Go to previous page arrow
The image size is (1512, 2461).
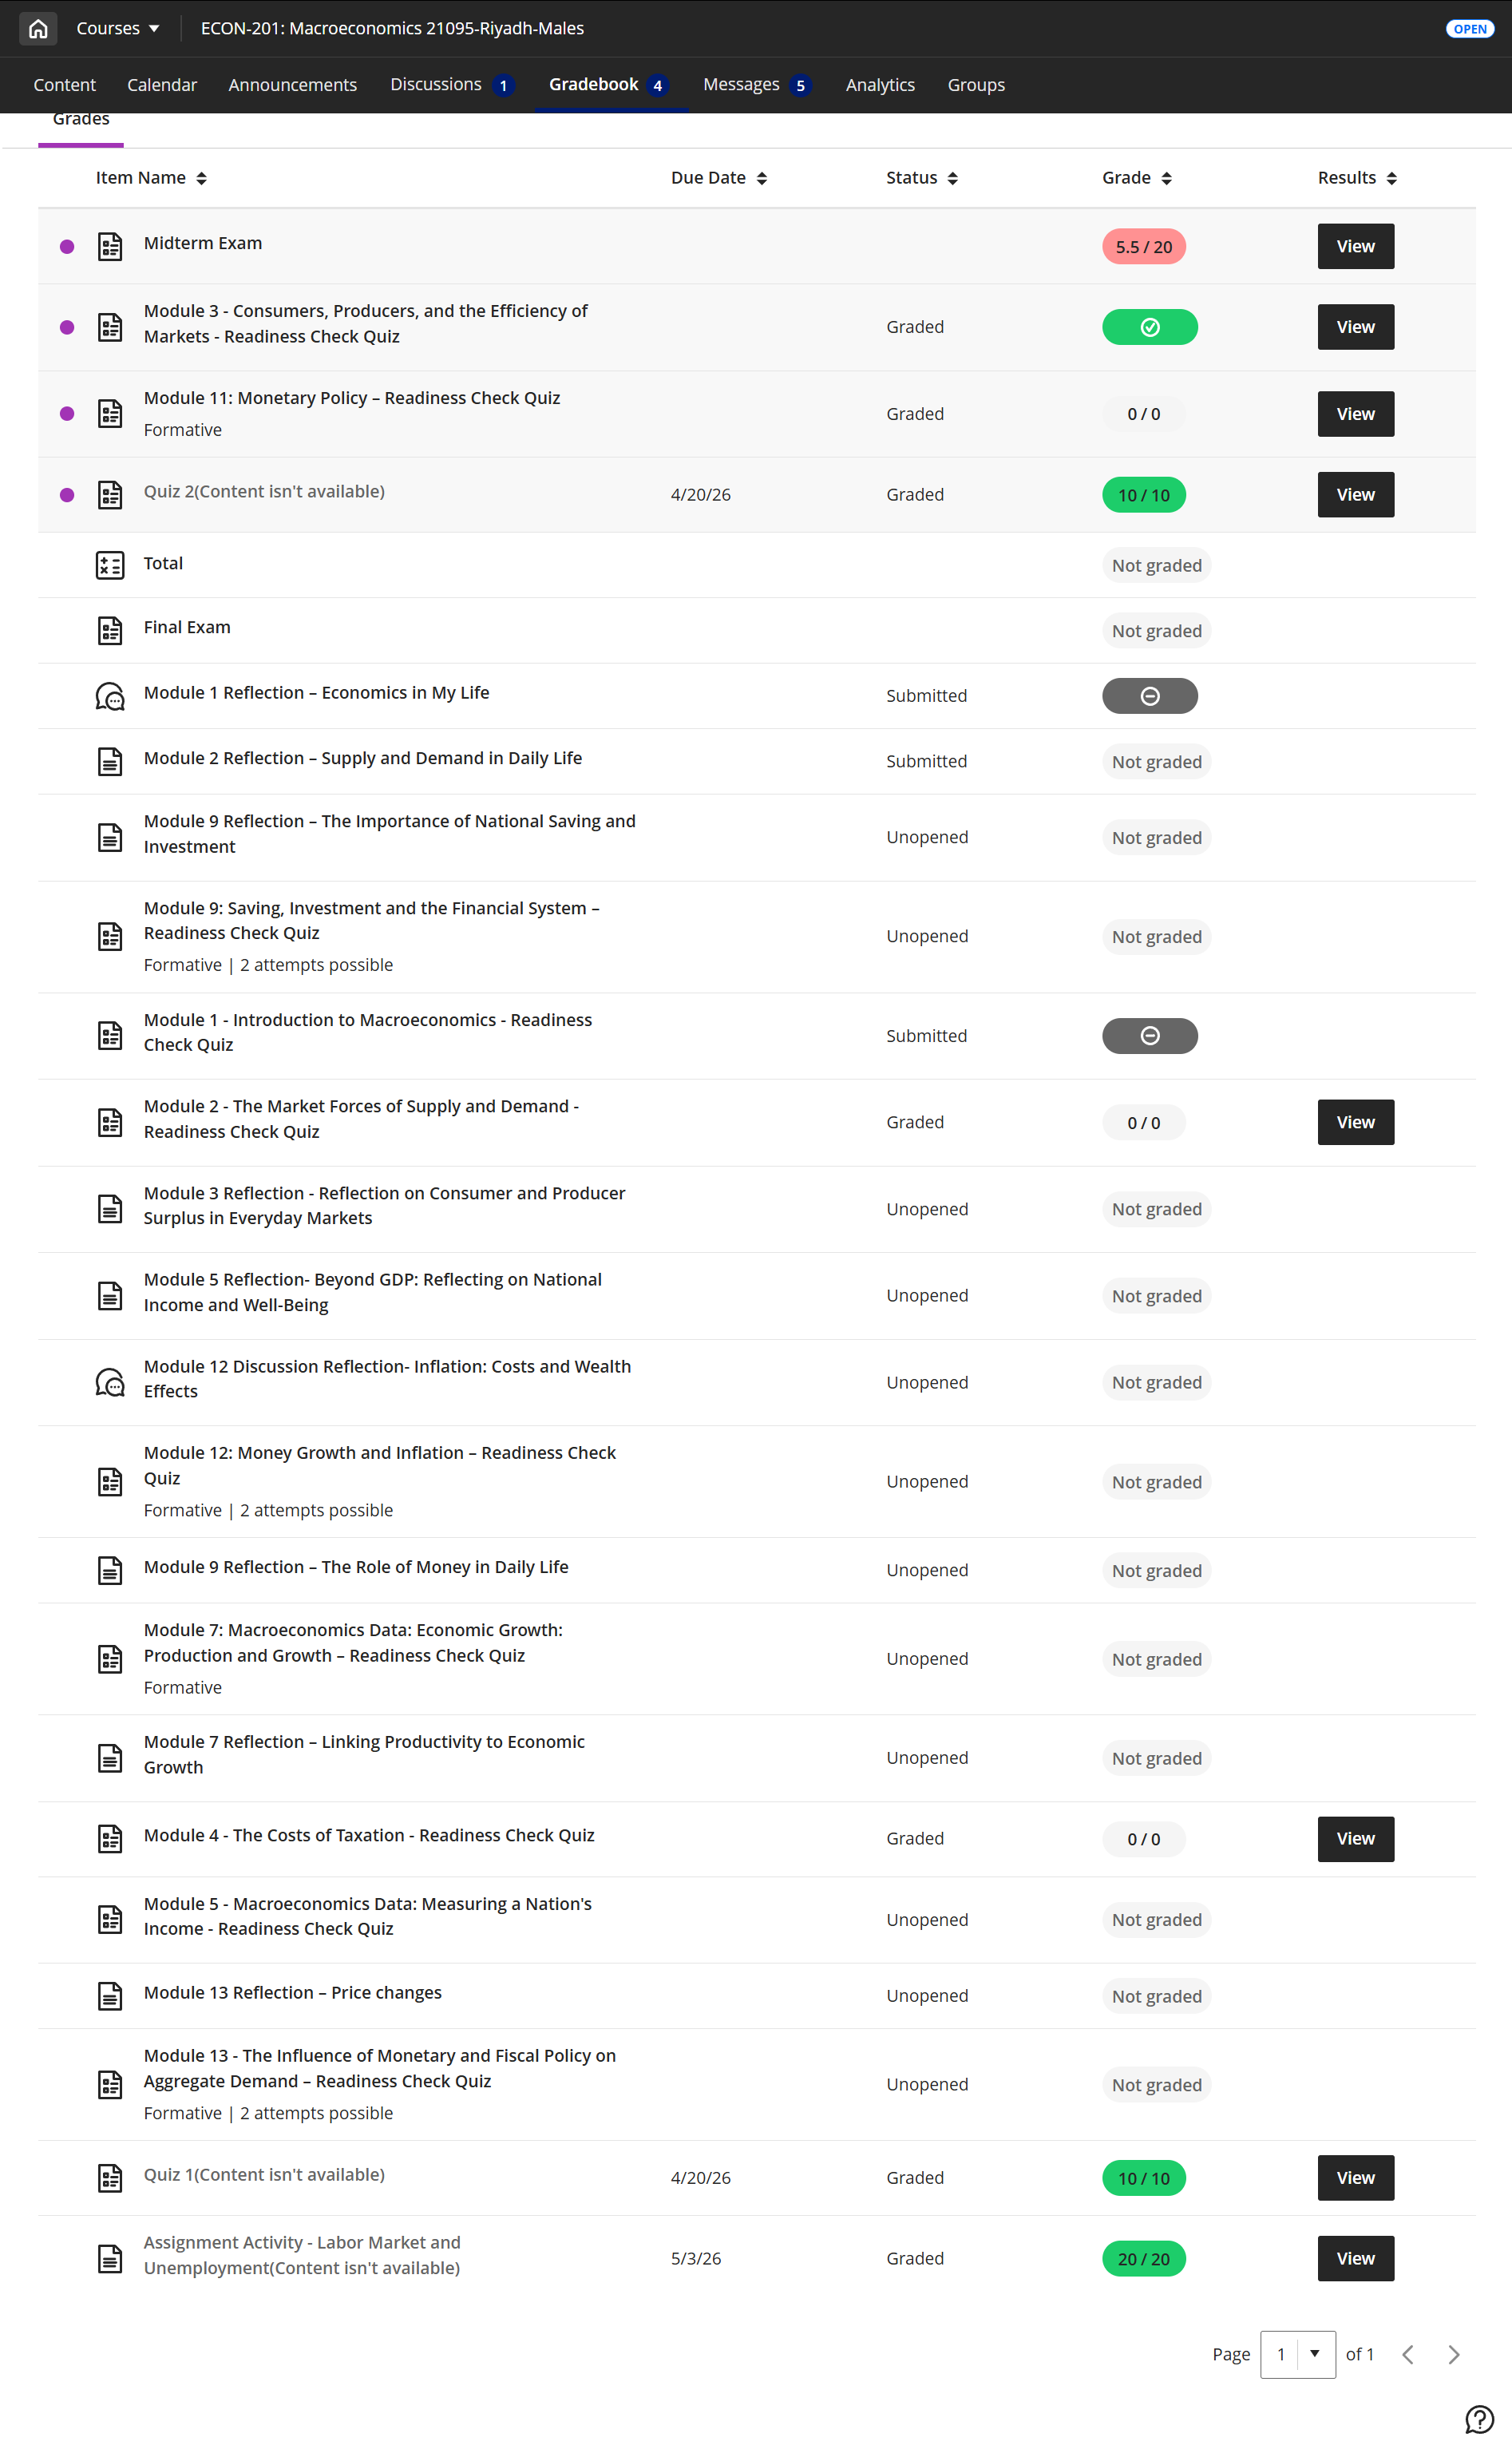click(x=1408, y=2354)
